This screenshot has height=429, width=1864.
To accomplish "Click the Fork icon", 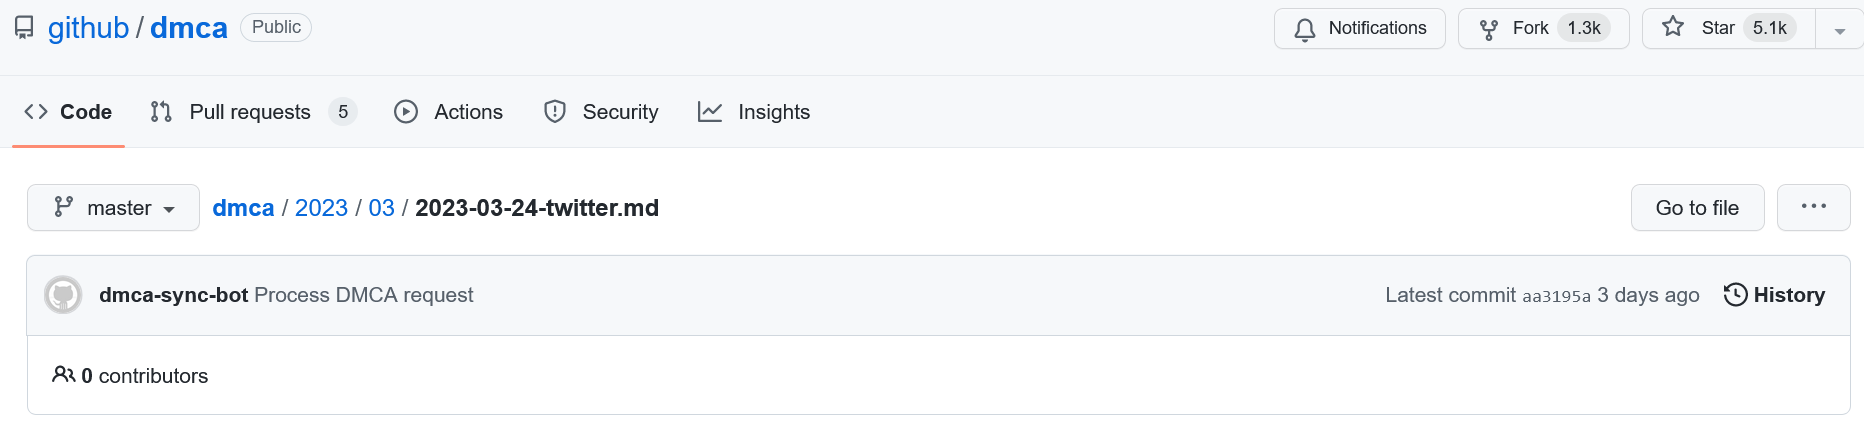I will point(1489,30).
